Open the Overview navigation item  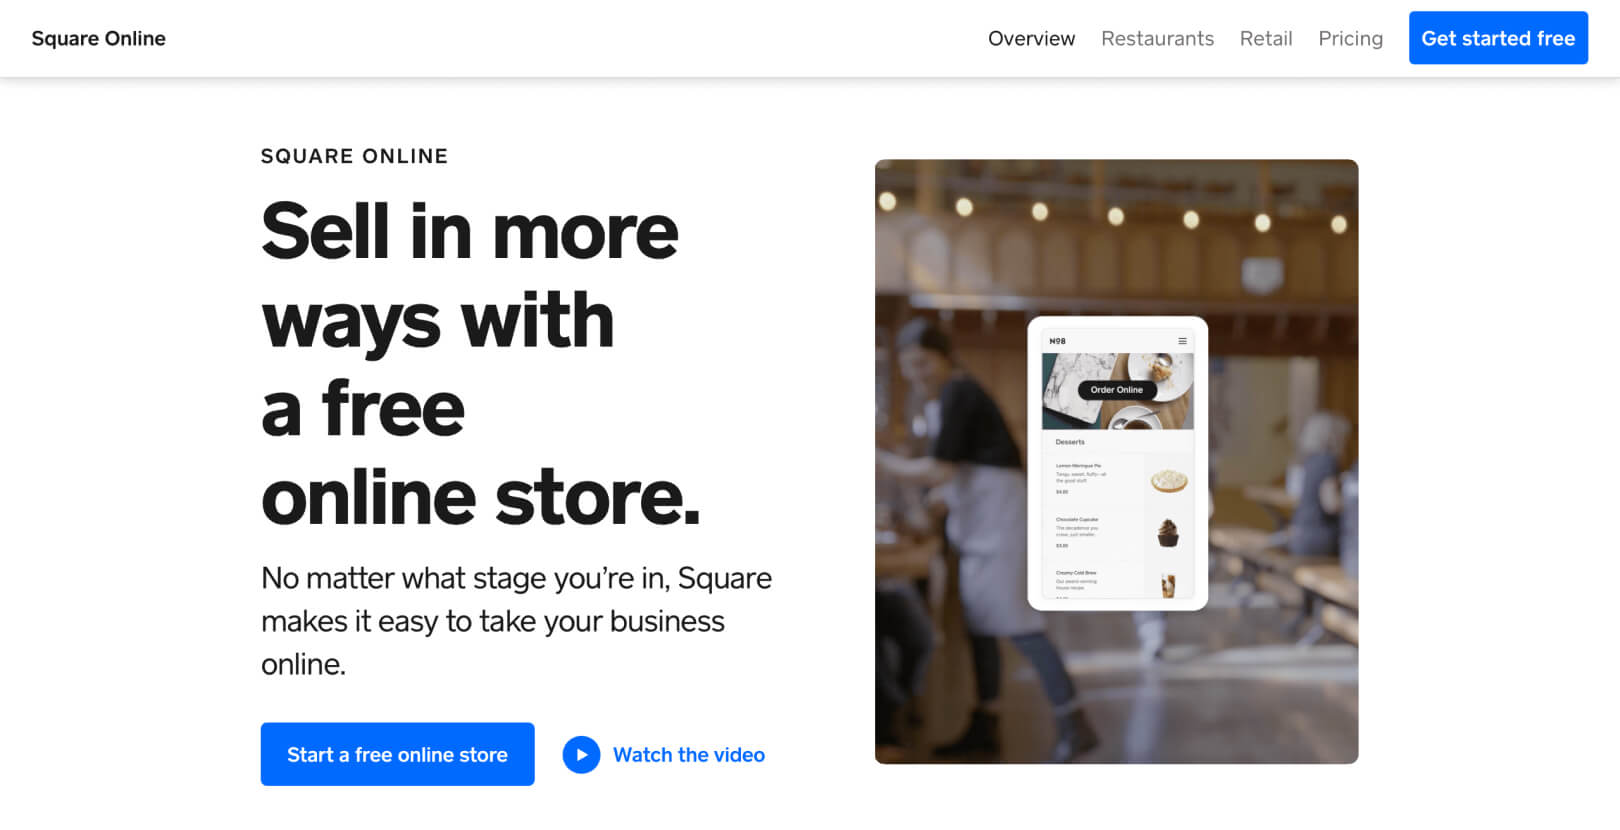click(1031, 38)
